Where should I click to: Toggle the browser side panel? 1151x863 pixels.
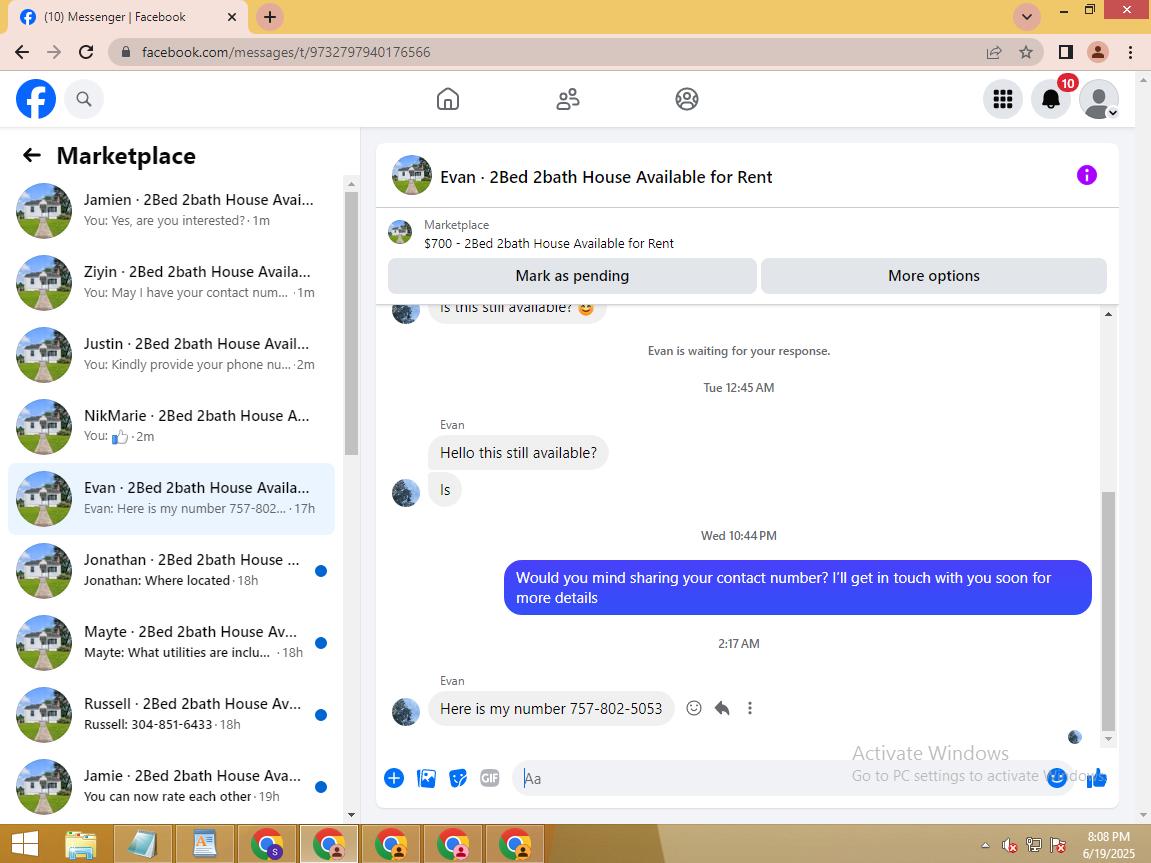[x=1065, y=52]
